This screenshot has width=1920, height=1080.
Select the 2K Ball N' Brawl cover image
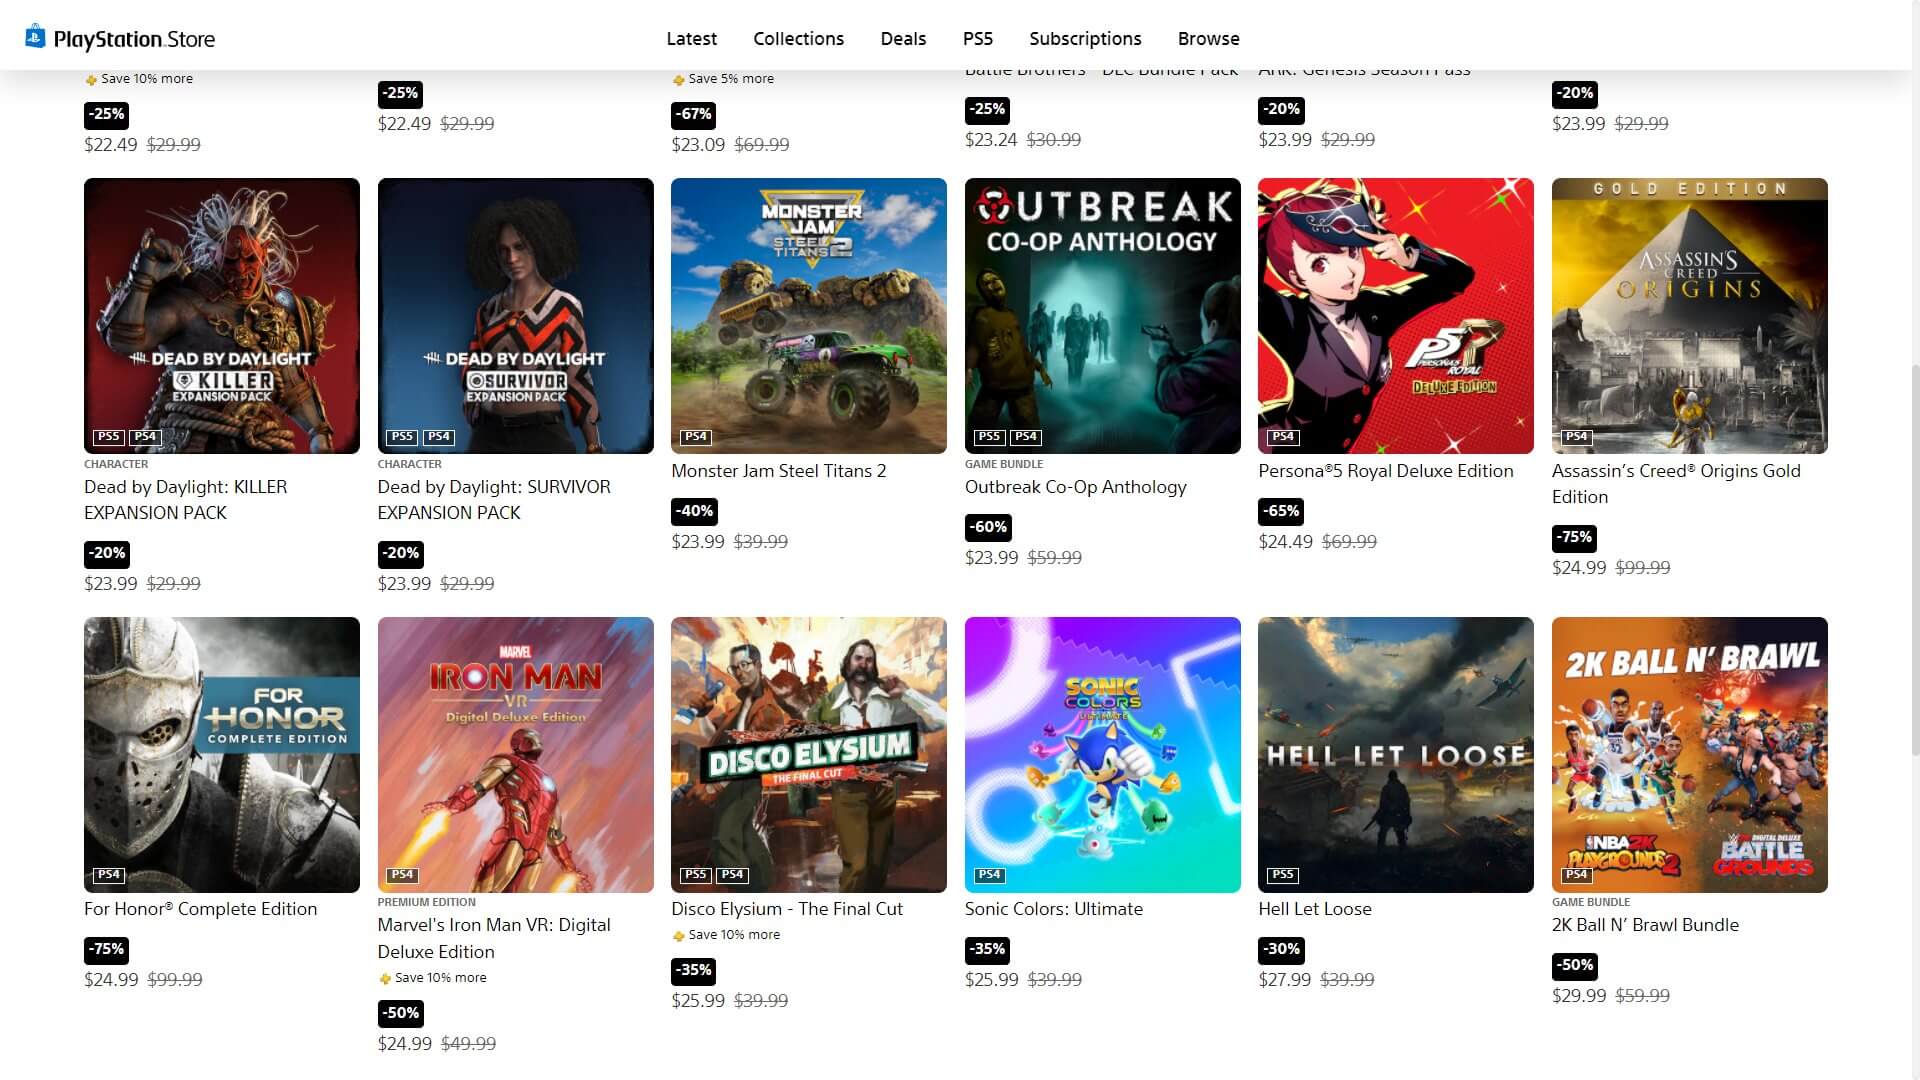click(x=1689, y=755)
